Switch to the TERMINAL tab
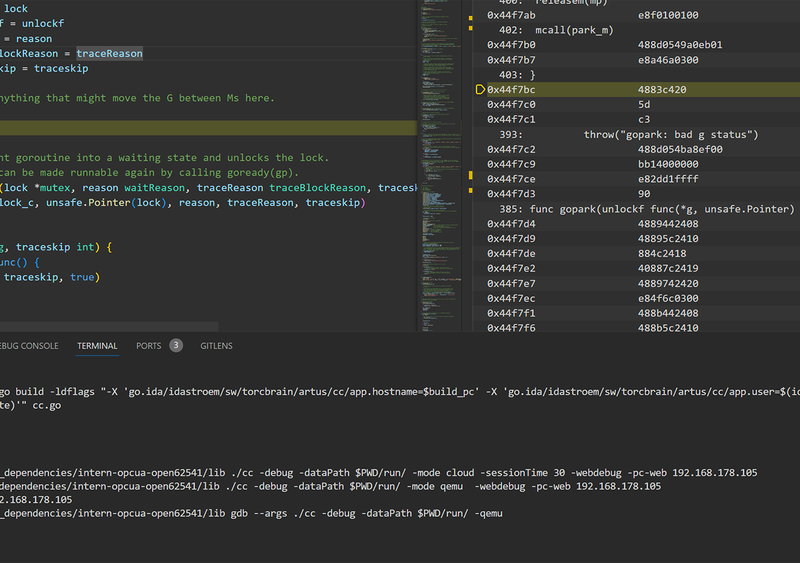 (97, 346)
